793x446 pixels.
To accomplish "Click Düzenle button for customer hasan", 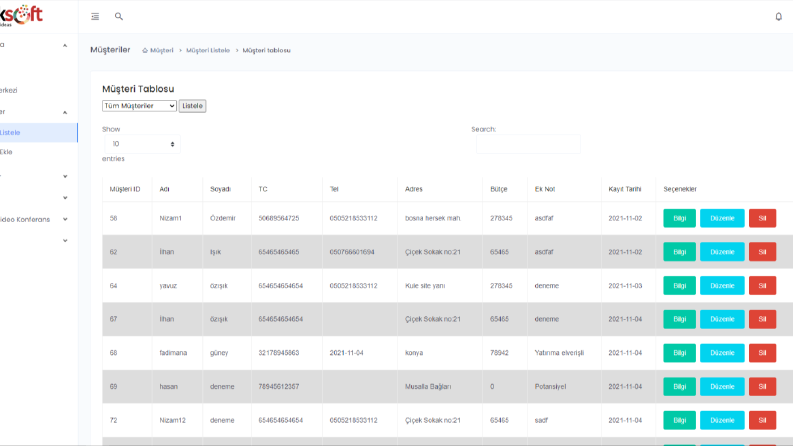I will coord(722,386).
